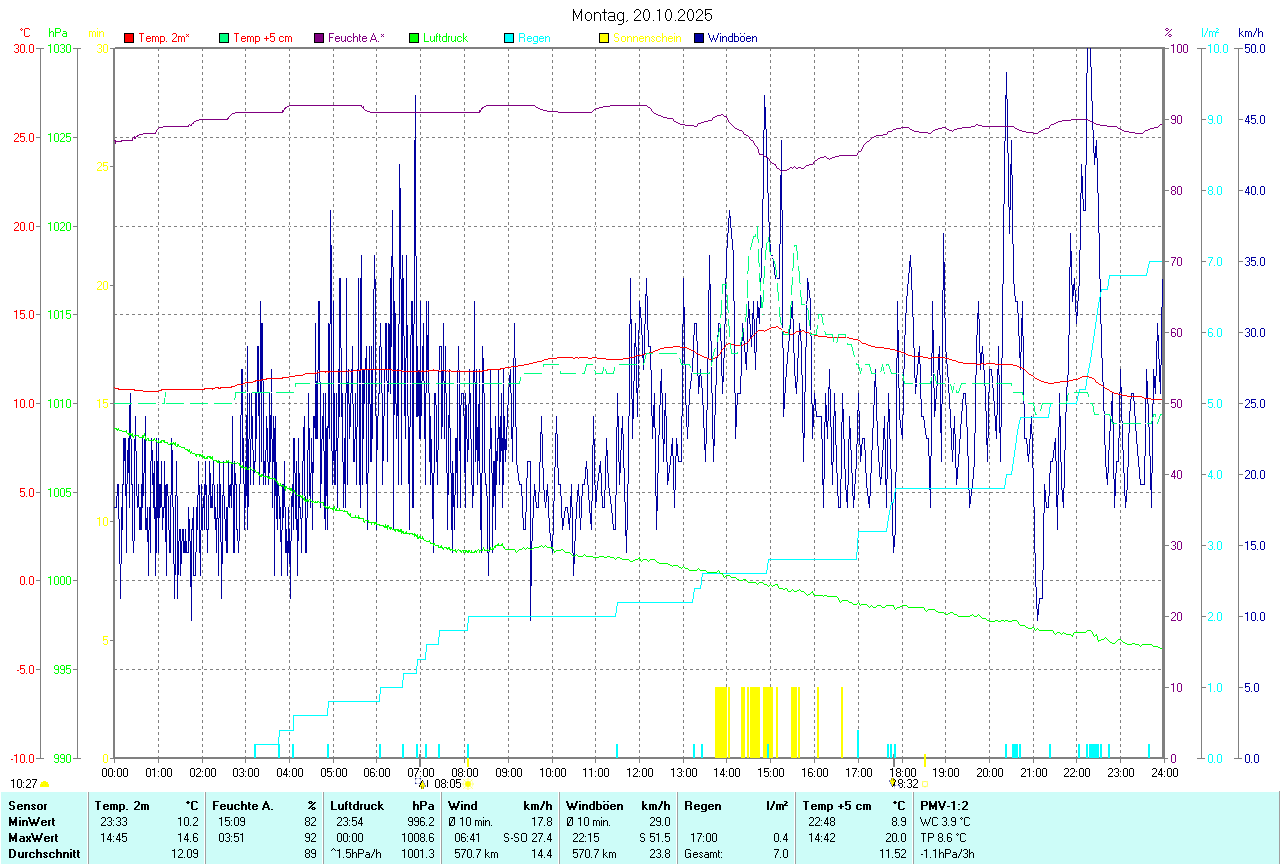Click the 18:00 time label on axis

click(903, 772)
